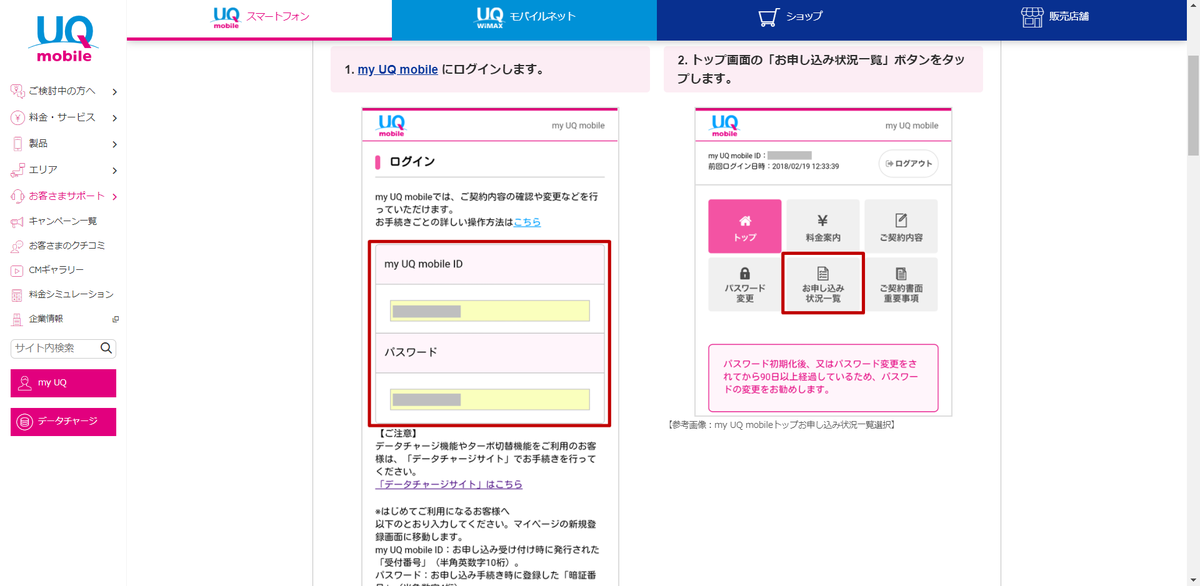1200x586 pixels.
Task: Click the pink データチャージ button
Action: coord(63,422)
